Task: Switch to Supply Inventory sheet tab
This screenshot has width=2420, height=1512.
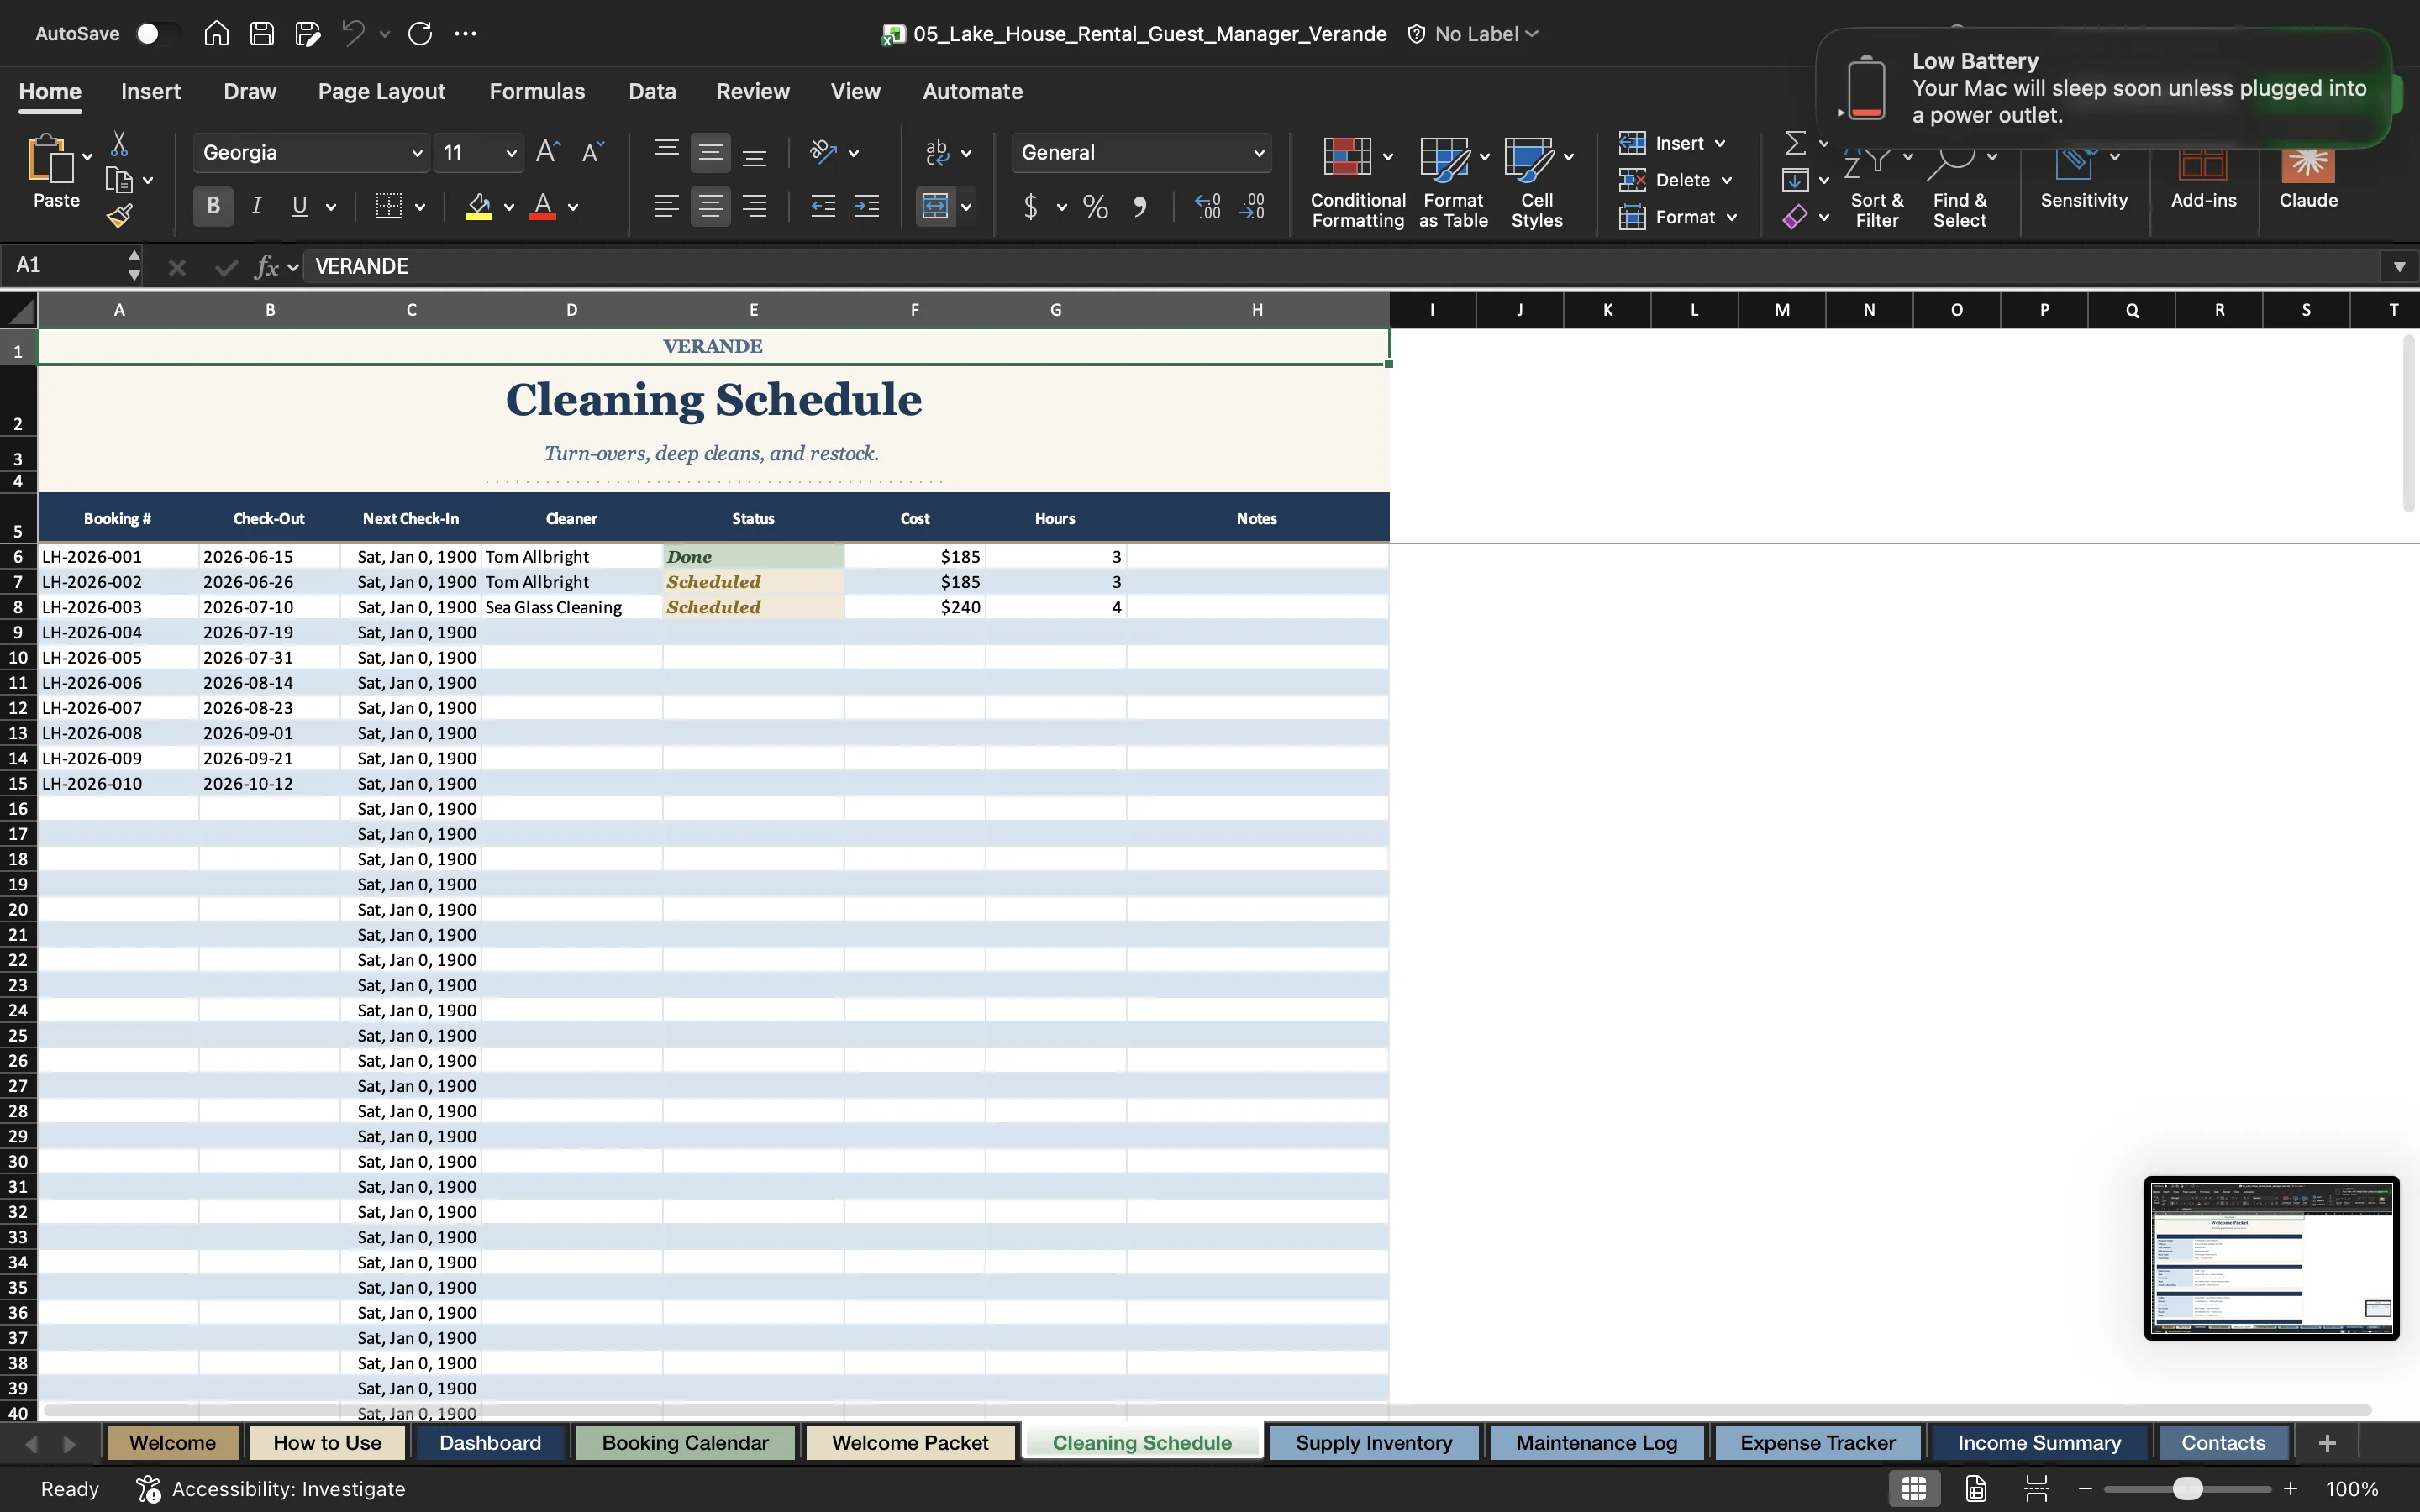Action: pyautogui.click(x=1373, y=1443)
